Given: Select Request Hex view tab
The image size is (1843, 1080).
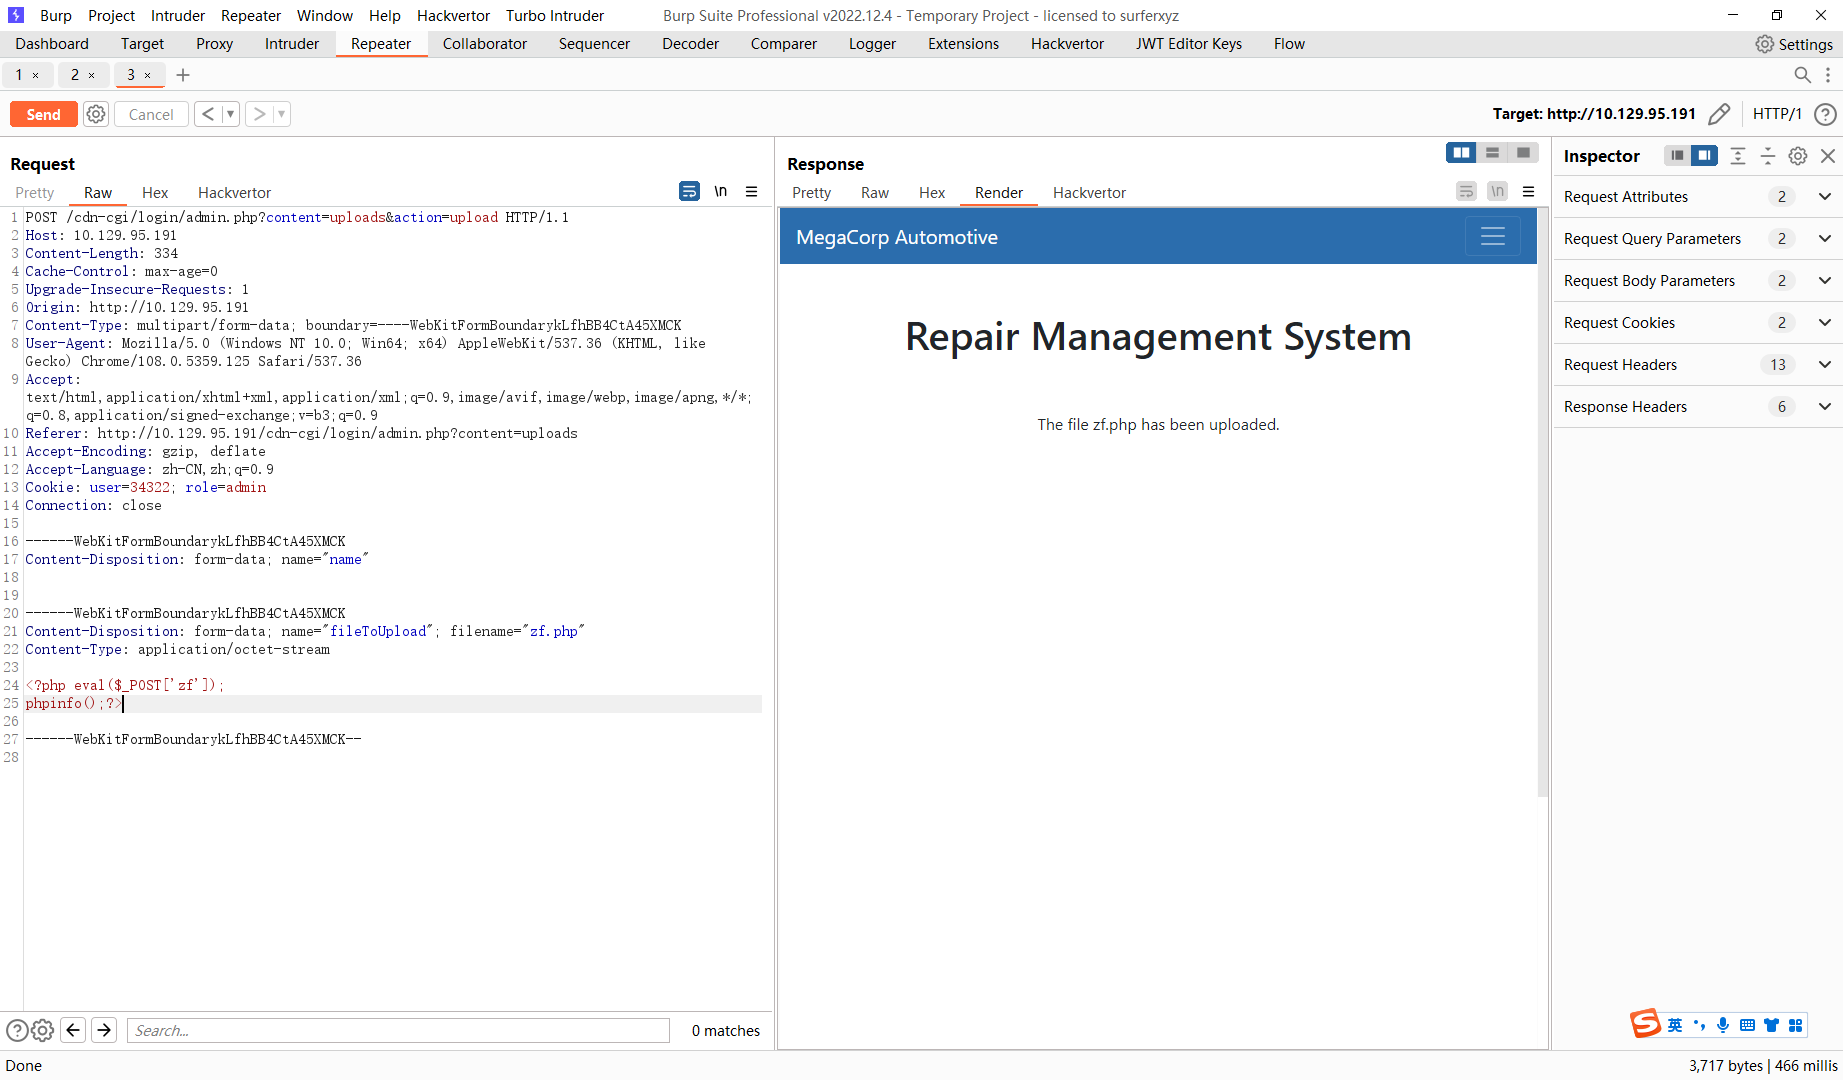Looking at the screenshot, I should [x=155, y=192].
